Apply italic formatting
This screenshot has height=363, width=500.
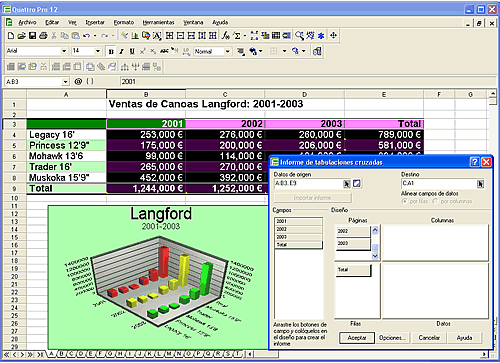point(121,51)
